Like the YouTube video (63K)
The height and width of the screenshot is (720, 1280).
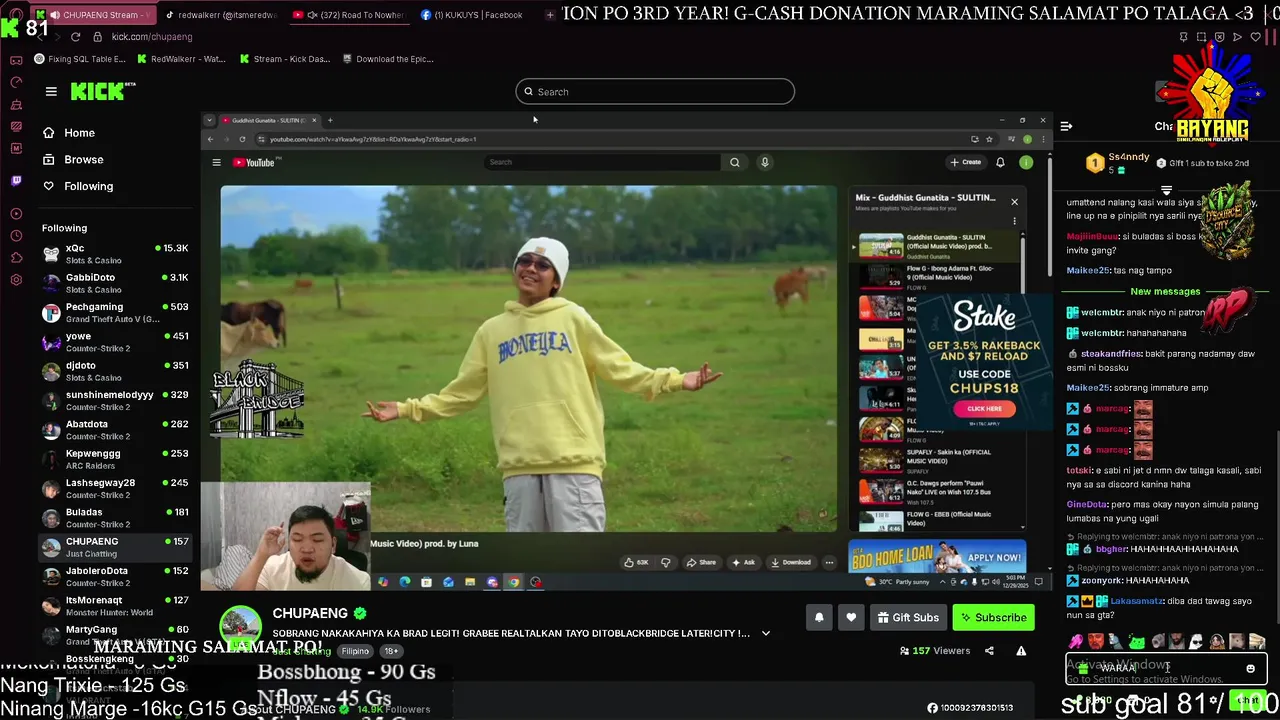(x=636, y=562)
